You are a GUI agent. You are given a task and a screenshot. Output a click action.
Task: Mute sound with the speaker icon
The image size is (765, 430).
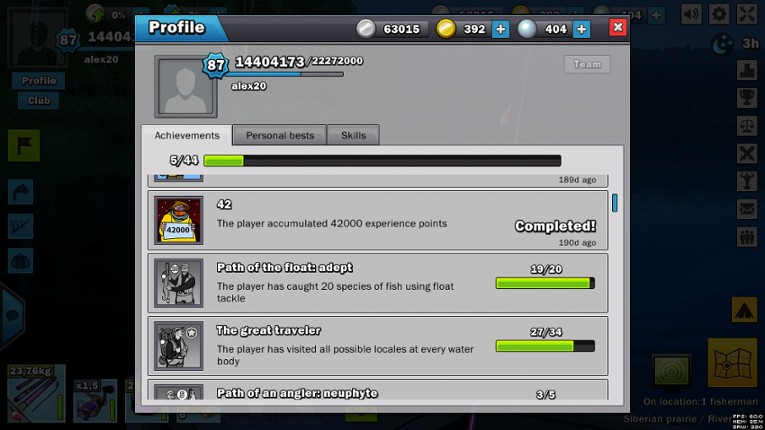[691, 14]
